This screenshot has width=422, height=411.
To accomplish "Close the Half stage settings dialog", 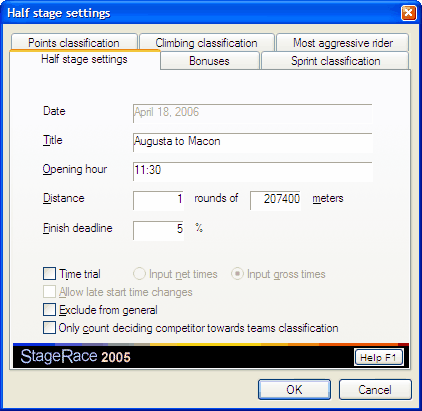I will click(408, 13).
